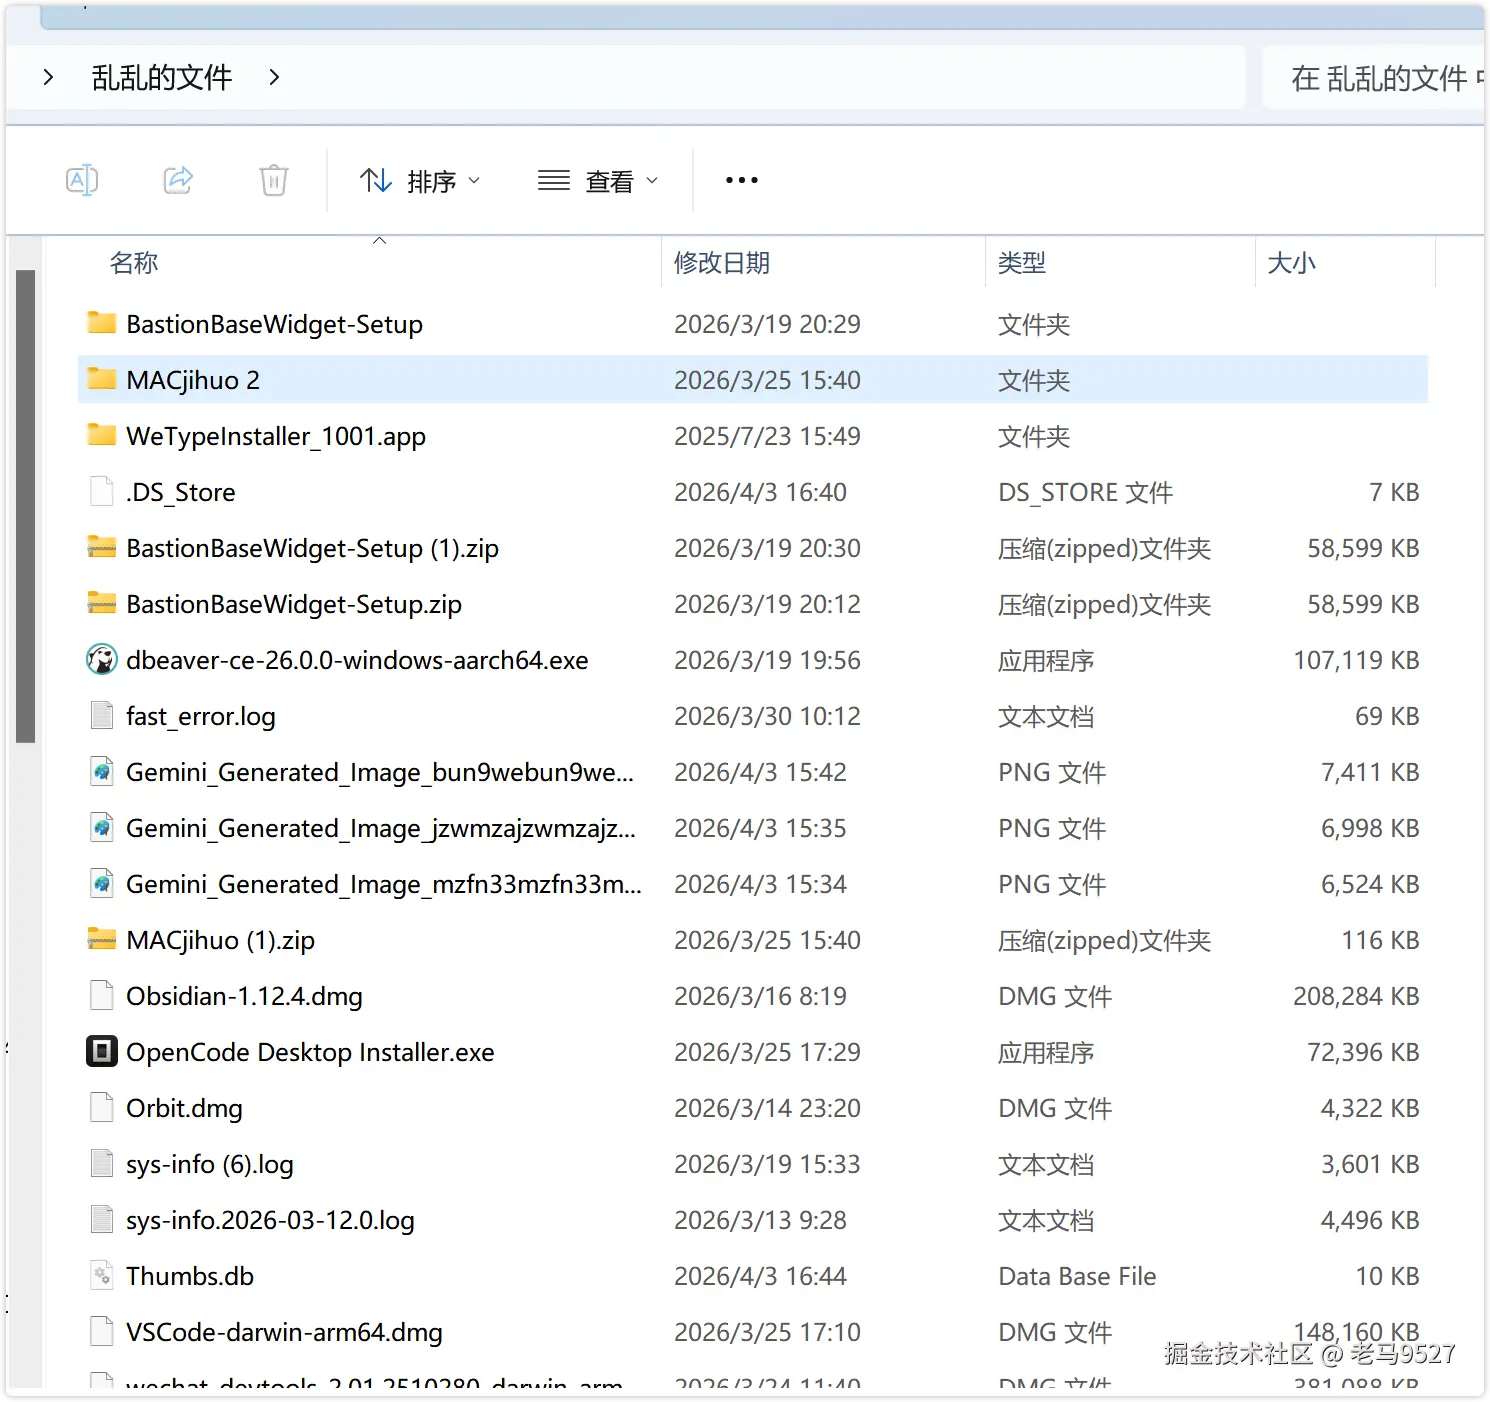The image size is (1490, 1402).
Task: Click the MACjihuo (1).zip archive icon
Action: click(101, 940)
